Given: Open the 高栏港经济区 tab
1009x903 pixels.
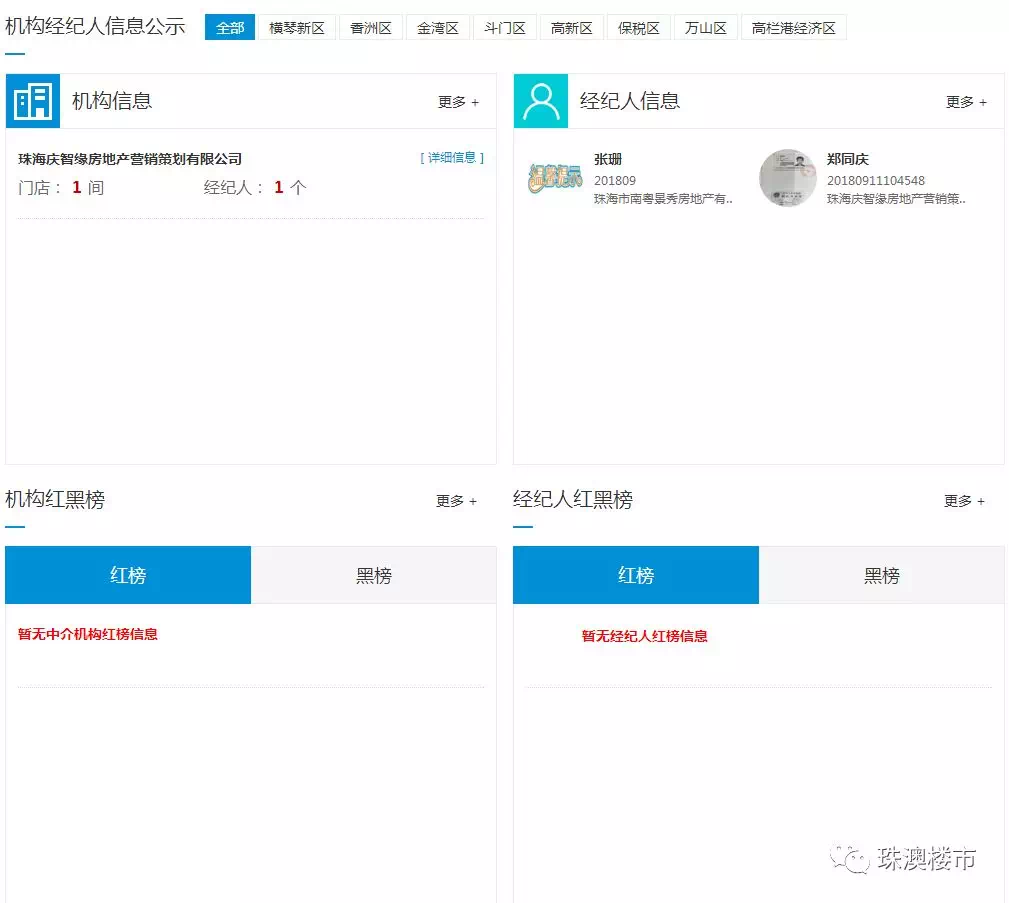Looking at the screenshot, I should (794, 28).
